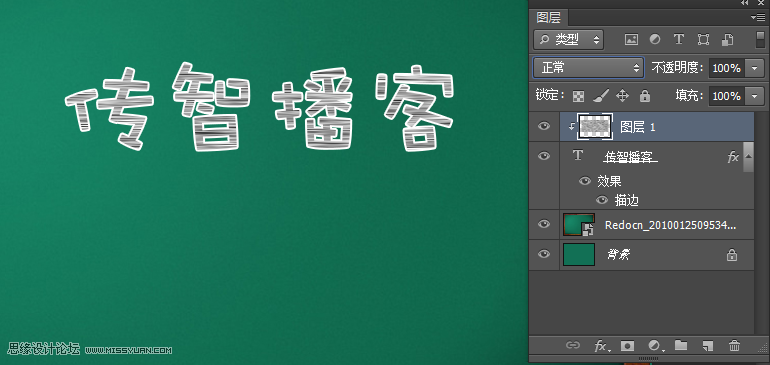Create new fill or adjustment layer icon
Screen dimensions: 770x365
pyautogui.click(x=655, y=346)
